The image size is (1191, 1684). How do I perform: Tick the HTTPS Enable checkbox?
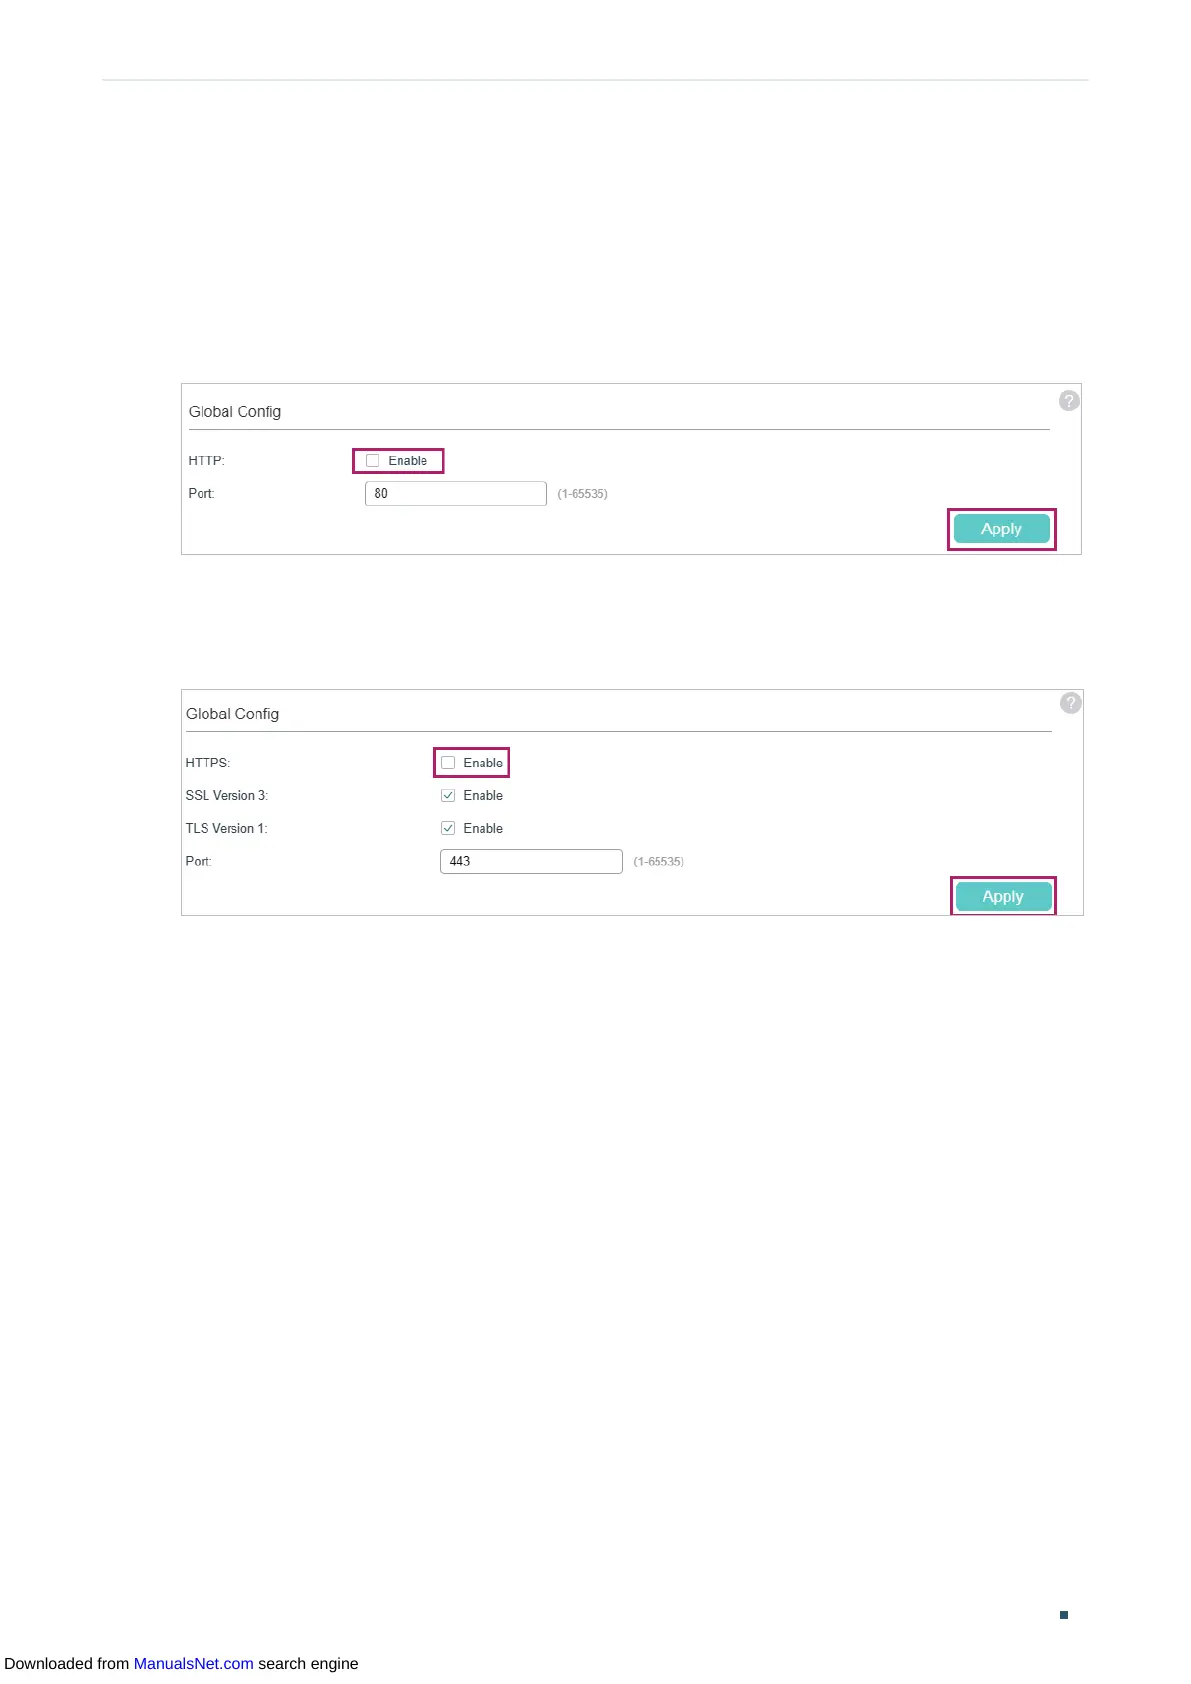[448, 763]
